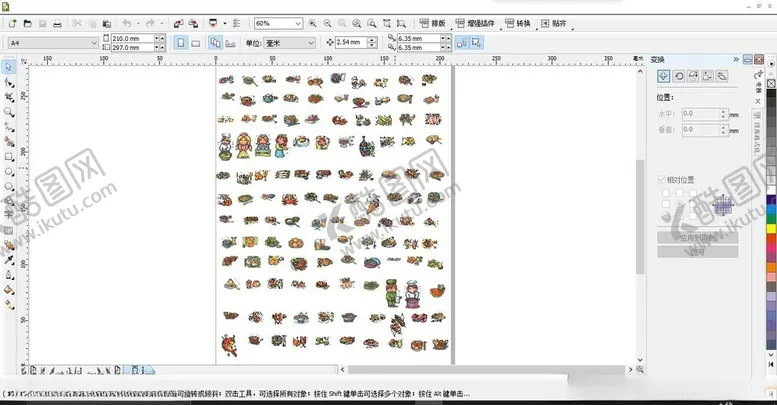777x405 pixels.
Task: Toggle the 相对位置 checkbox
Action: (661, 179)
